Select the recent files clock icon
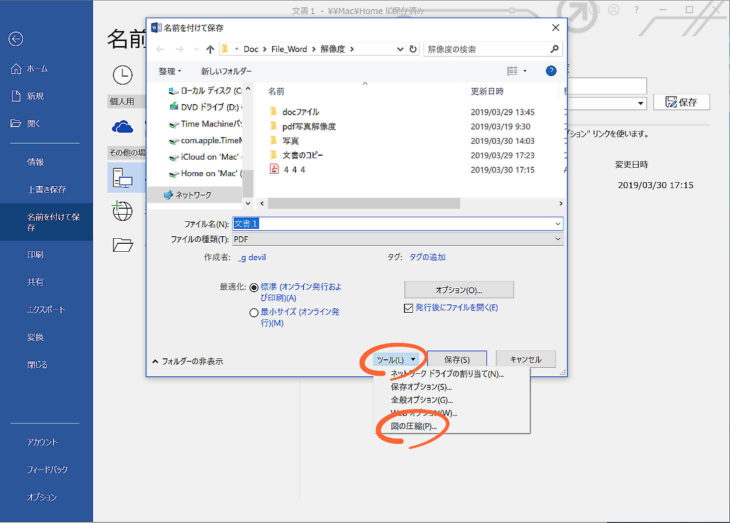Screen dimensions: 730x523 (122, 74)
